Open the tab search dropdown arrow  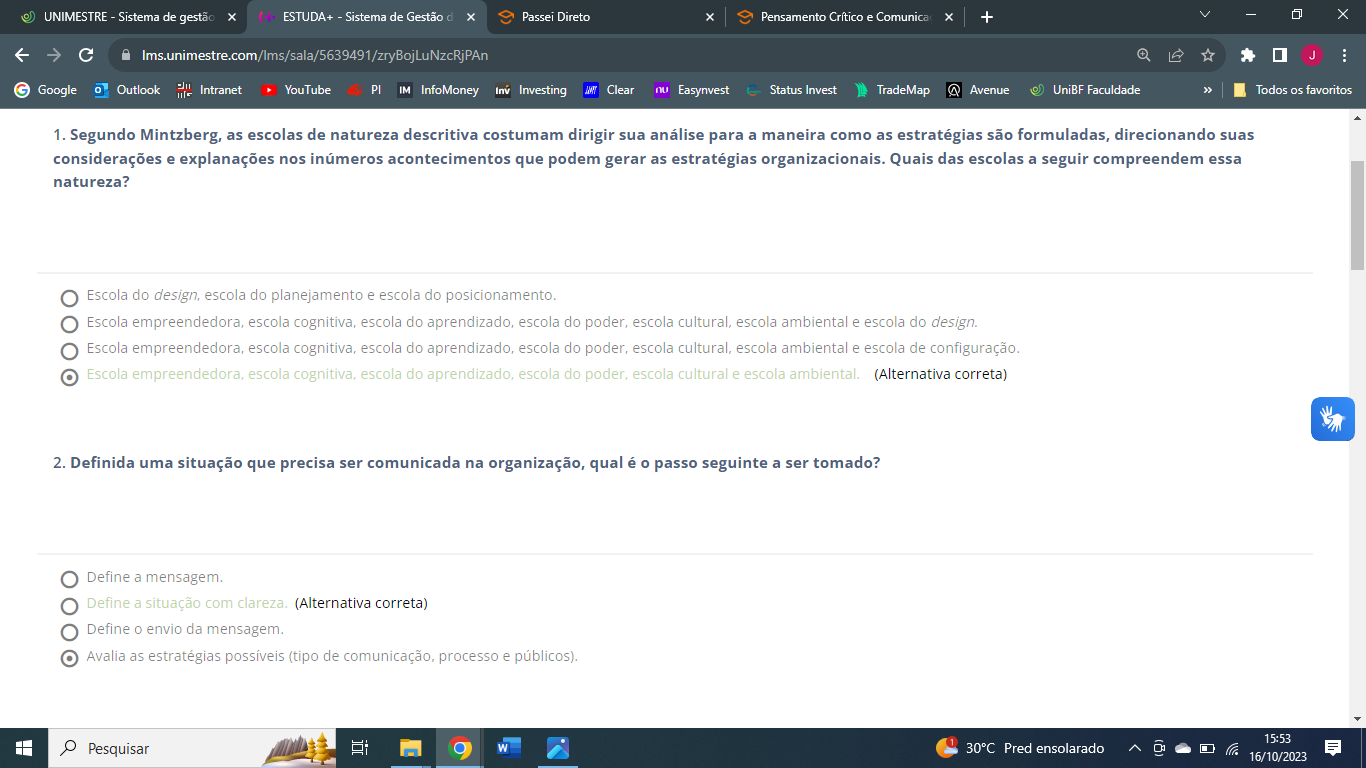pyautogui.click(x=1204, y=15)
